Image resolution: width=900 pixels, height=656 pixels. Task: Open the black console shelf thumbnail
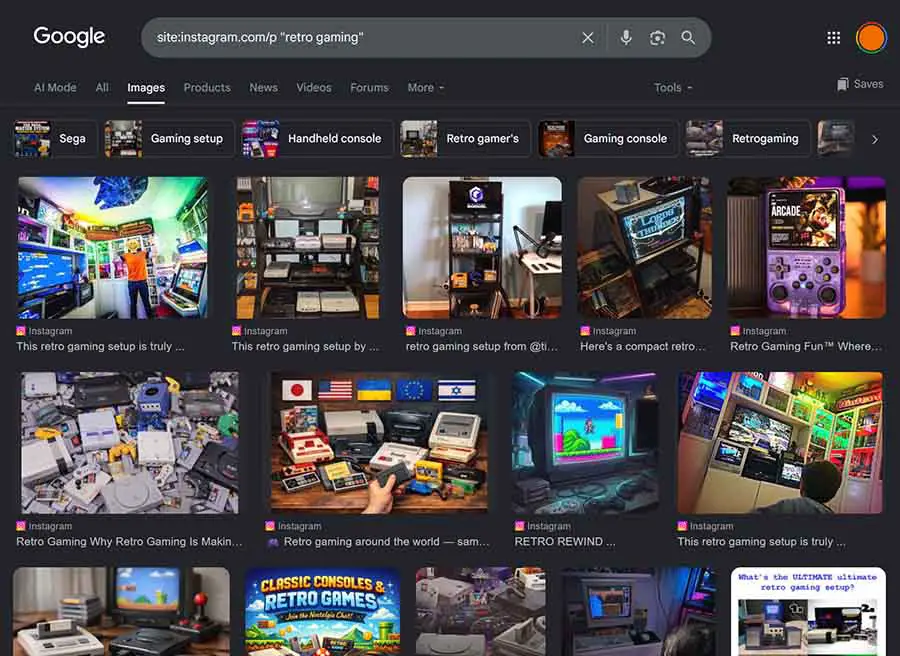(x=308, y=247)
